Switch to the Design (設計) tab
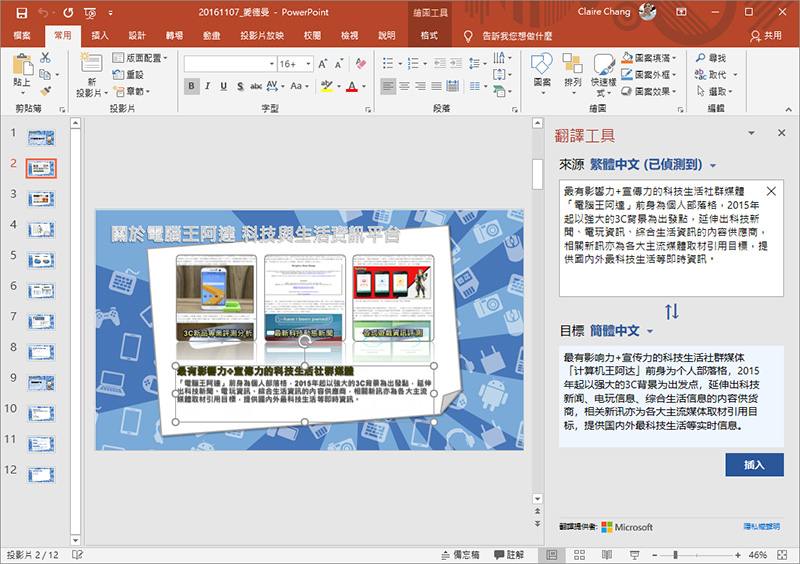 tap(137, 35)
